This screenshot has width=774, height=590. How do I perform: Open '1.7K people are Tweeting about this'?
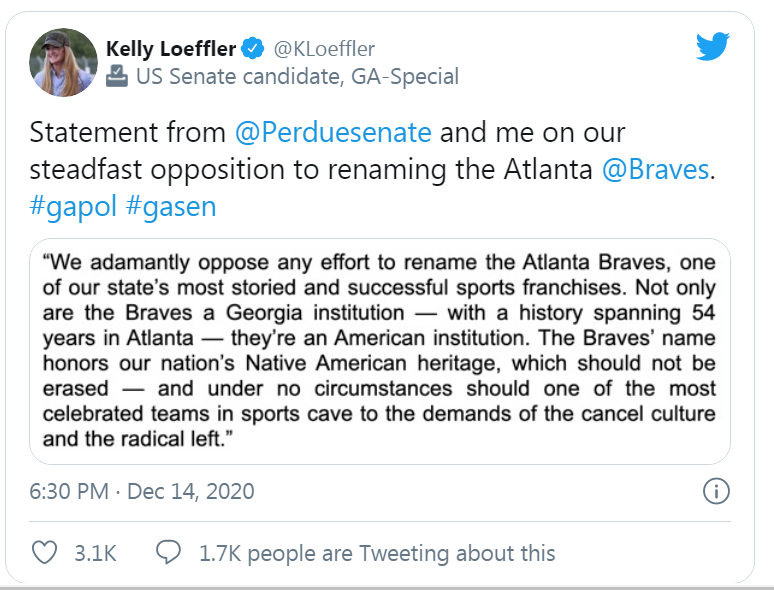click(377, 553)
